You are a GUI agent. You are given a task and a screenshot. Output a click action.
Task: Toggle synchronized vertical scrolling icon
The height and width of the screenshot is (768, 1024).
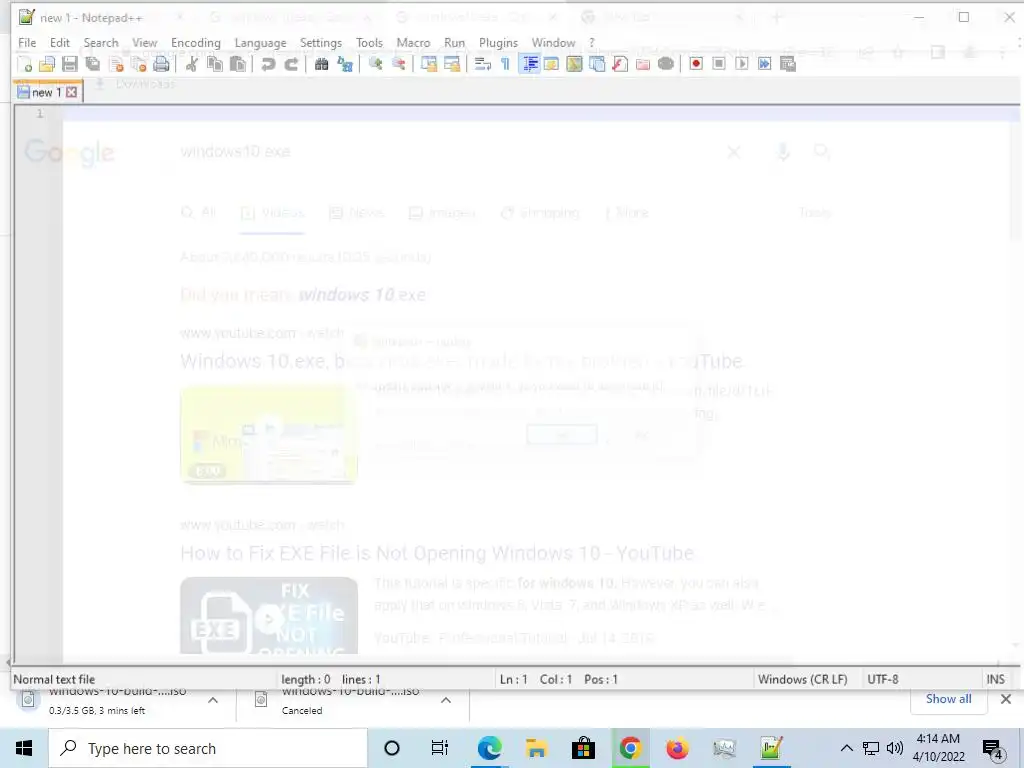click(429, 64)
